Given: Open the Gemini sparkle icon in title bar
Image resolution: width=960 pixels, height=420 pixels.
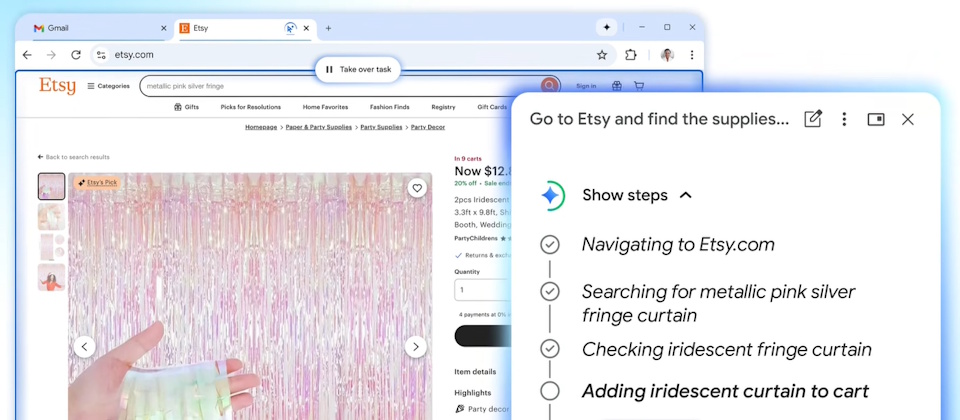Looking at the screenshot, I should (606, 28).
